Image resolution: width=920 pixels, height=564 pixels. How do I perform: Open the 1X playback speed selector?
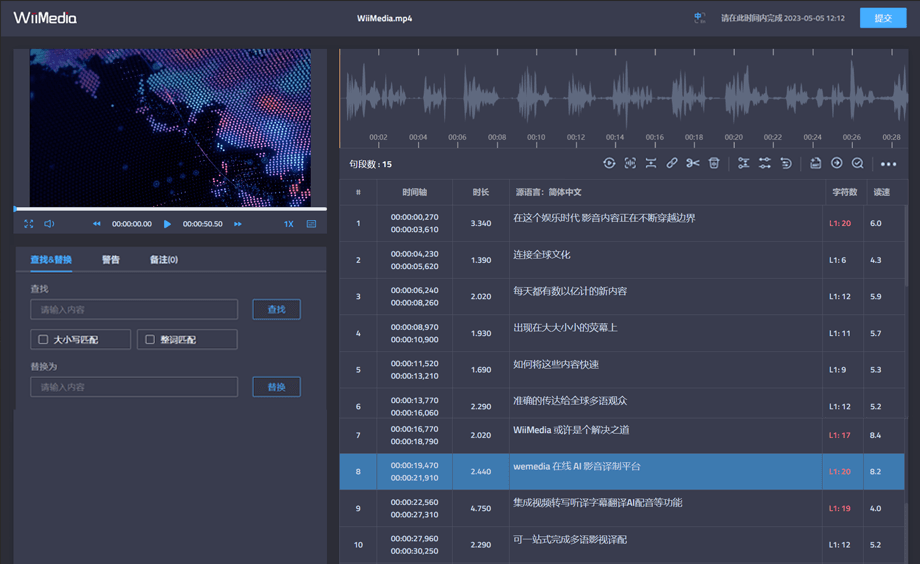tap(289, 224)
